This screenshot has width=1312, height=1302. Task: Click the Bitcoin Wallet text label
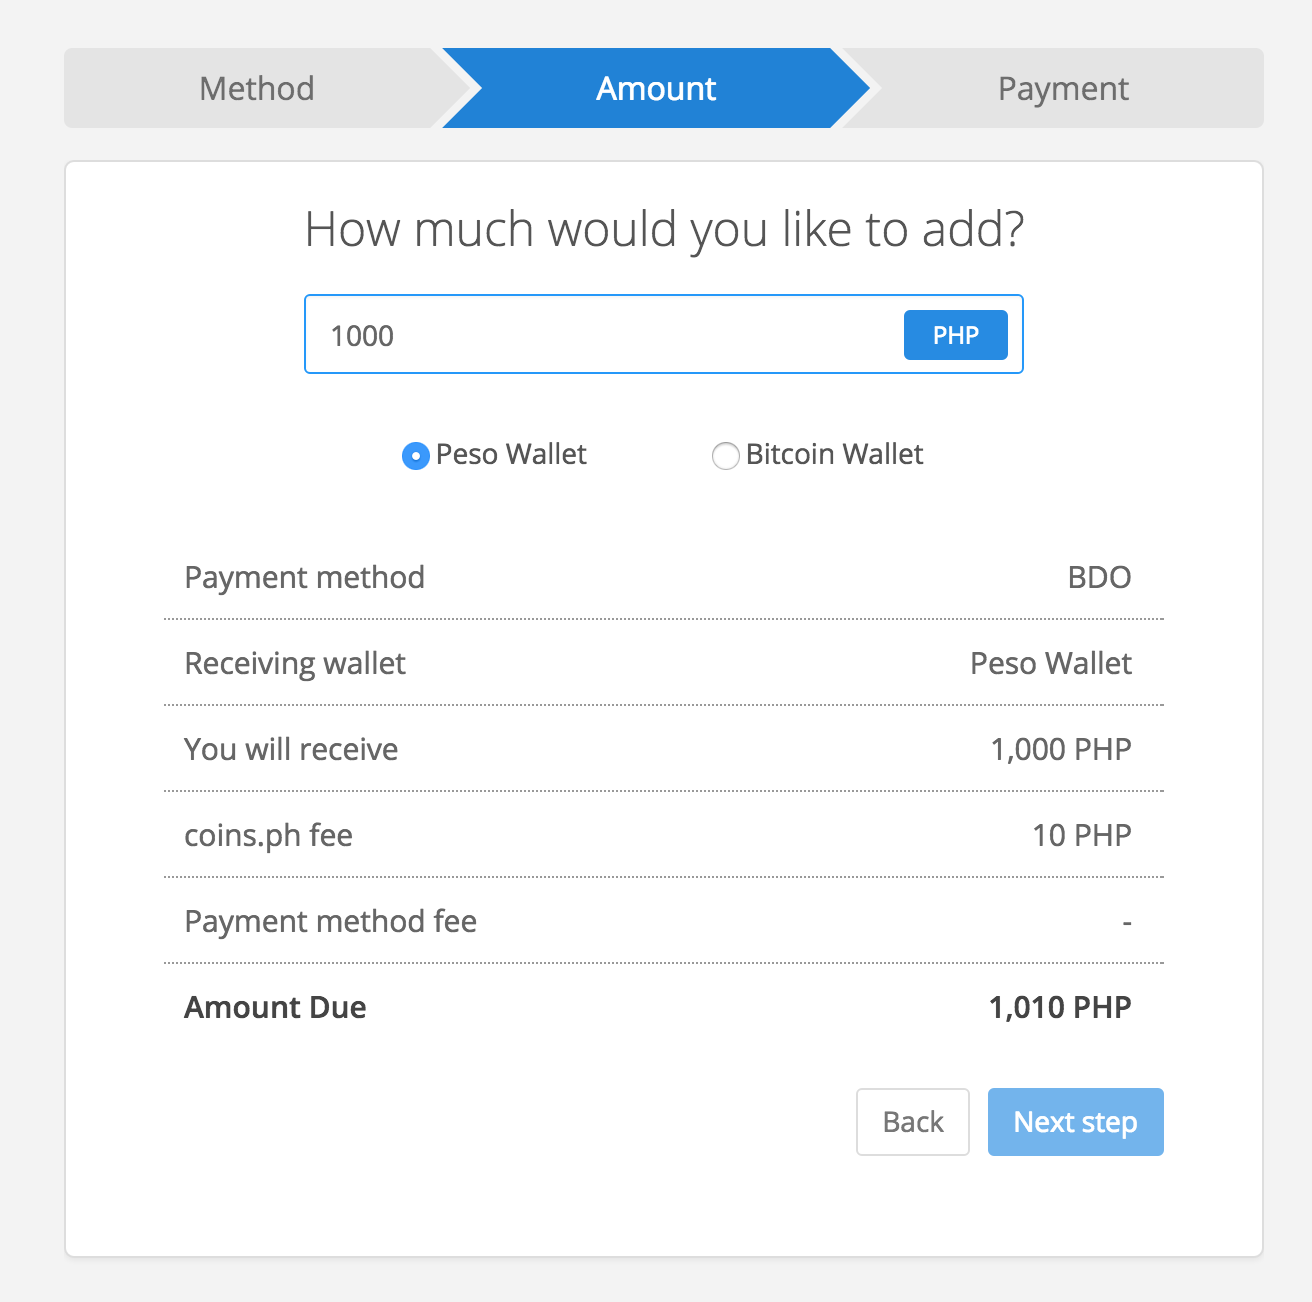834,454
